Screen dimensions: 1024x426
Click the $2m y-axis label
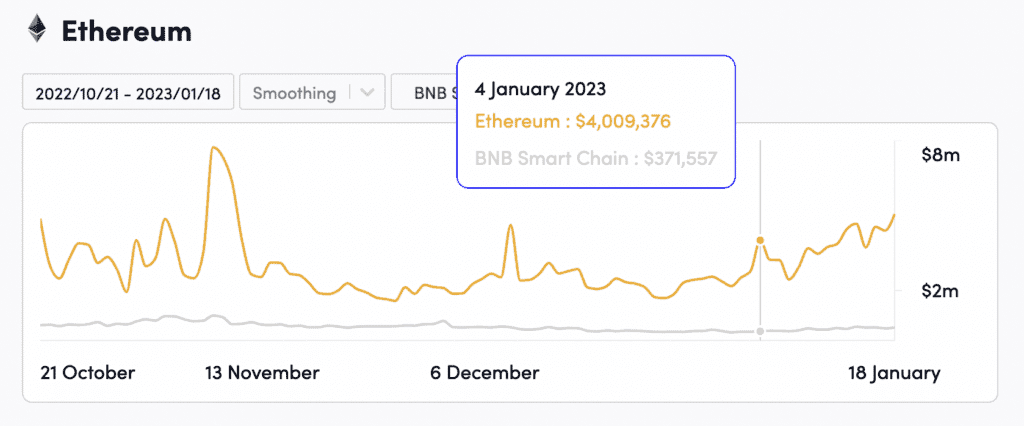pyautogui.click(x=940, y=291)
